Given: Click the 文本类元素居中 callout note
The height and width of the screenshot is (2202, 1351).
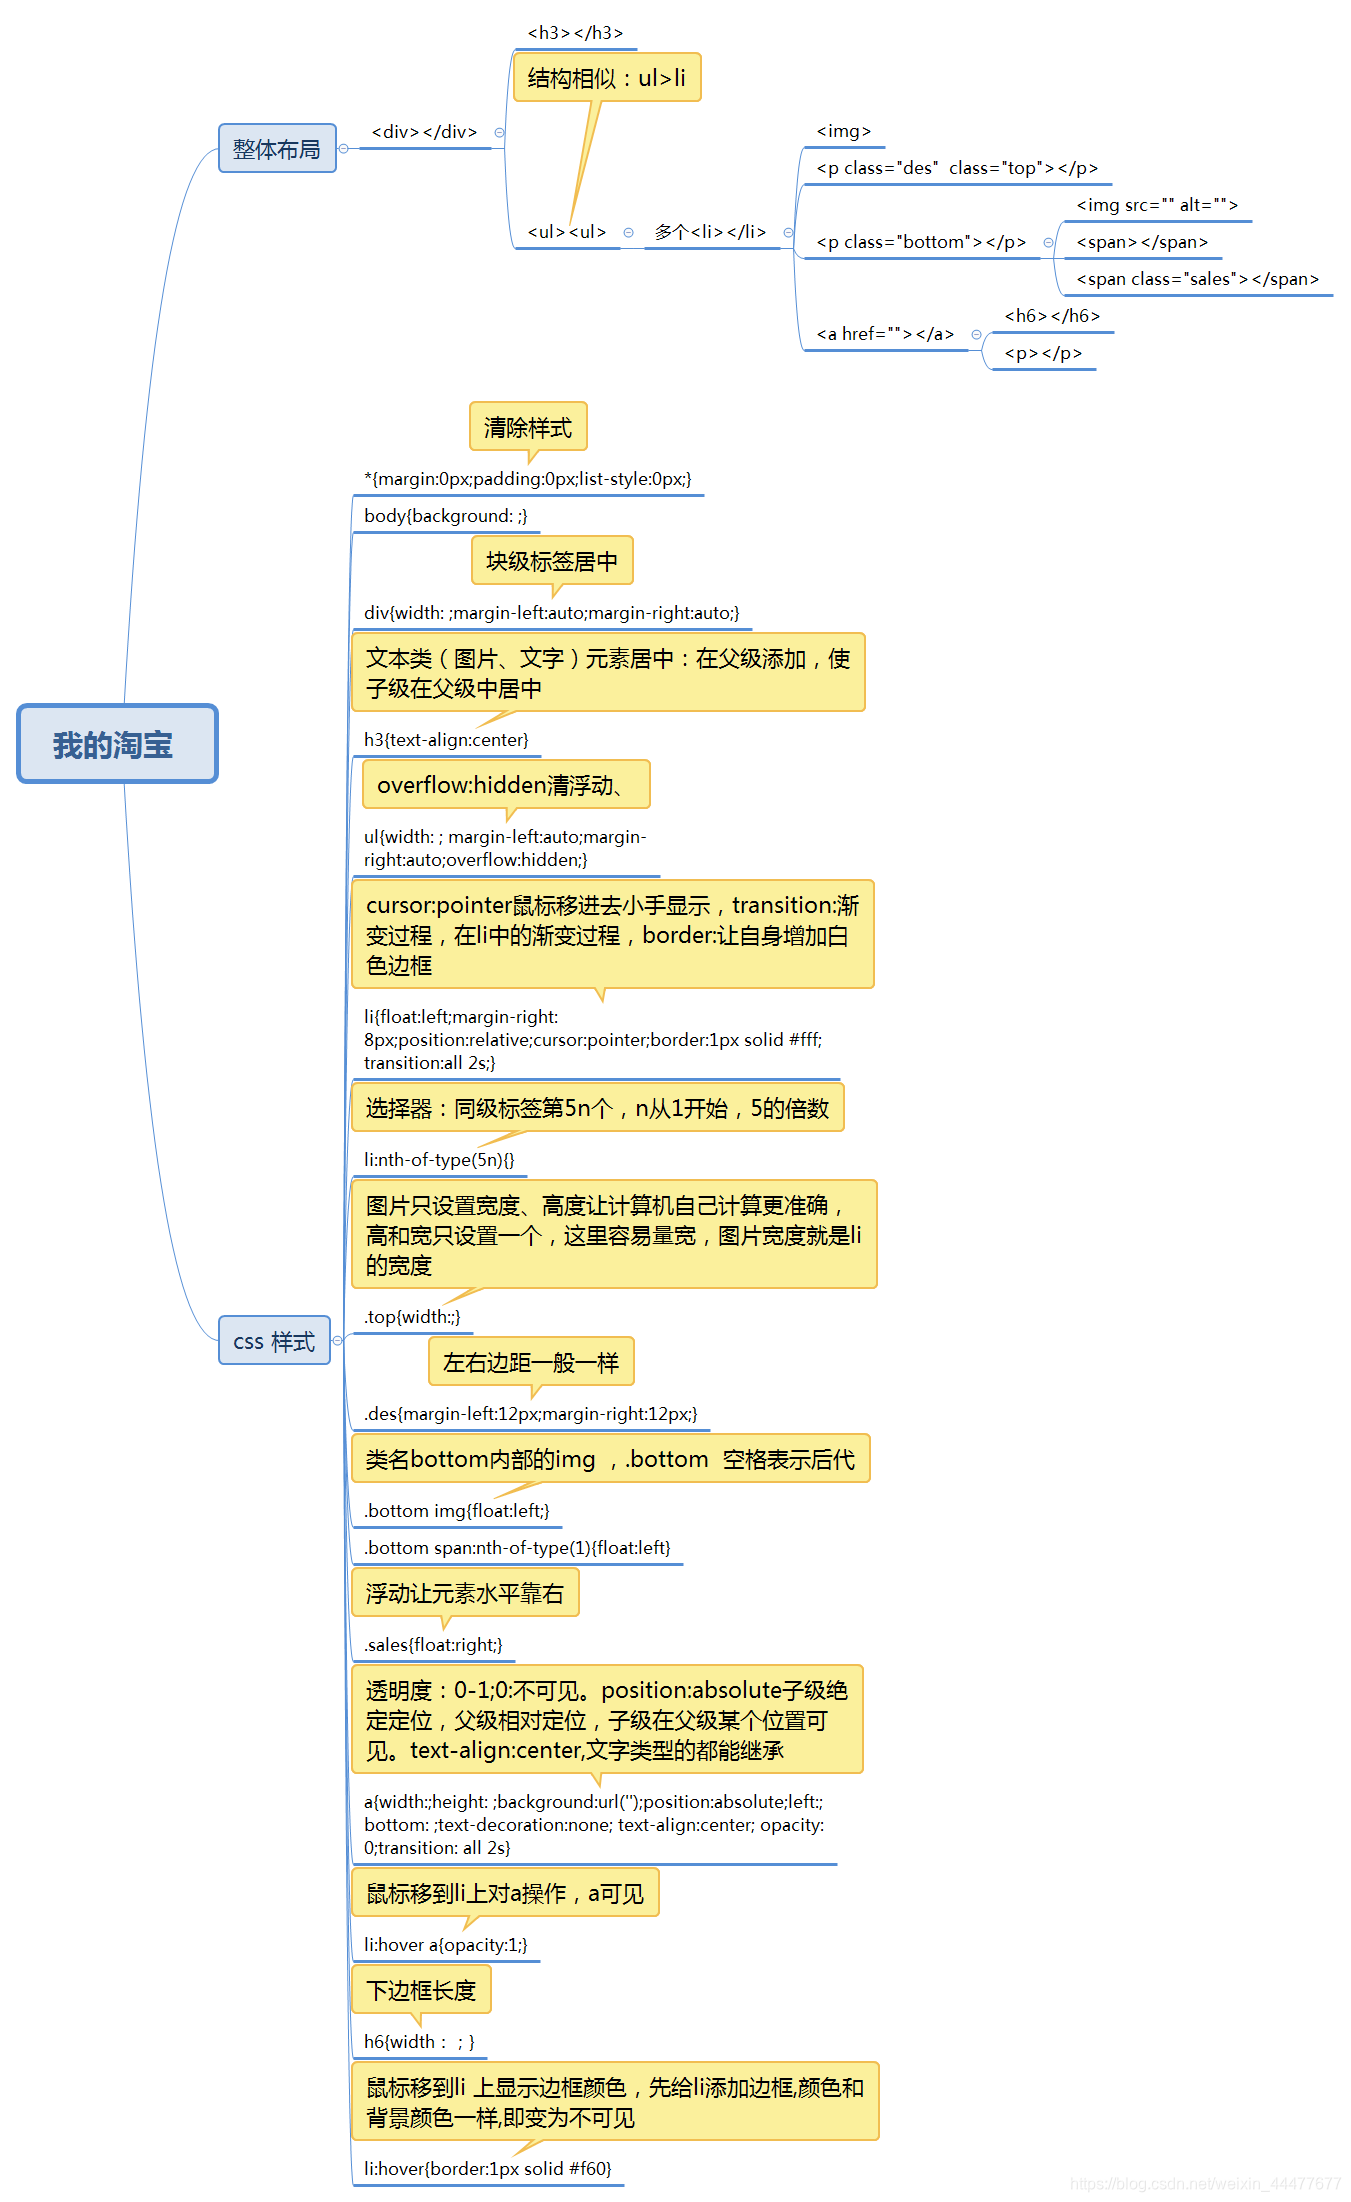Looking at the screenshot, I should (608, 672).
